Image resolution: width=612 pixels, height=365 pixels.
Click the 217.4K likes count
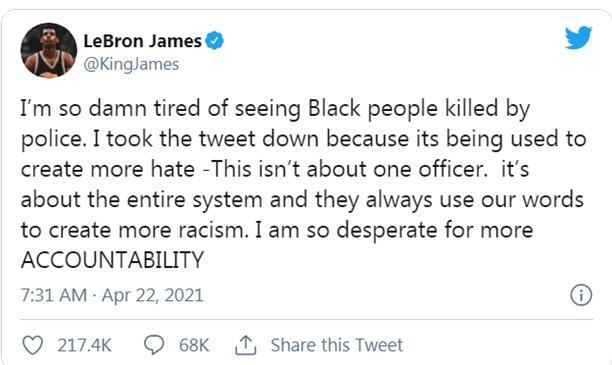pos(84,345)
